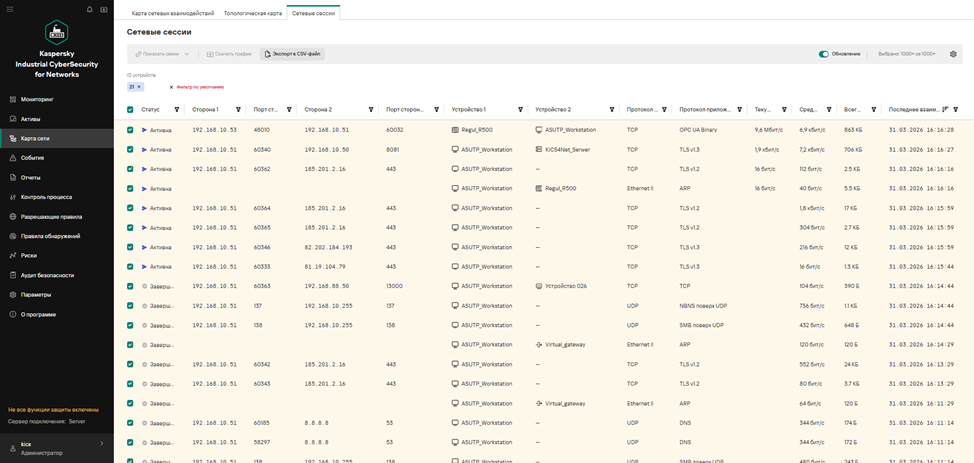
Task: Uncheck the Regul_R500 OPC UA Binary session row
Action: pyautogui.click(x=130, y=130)
